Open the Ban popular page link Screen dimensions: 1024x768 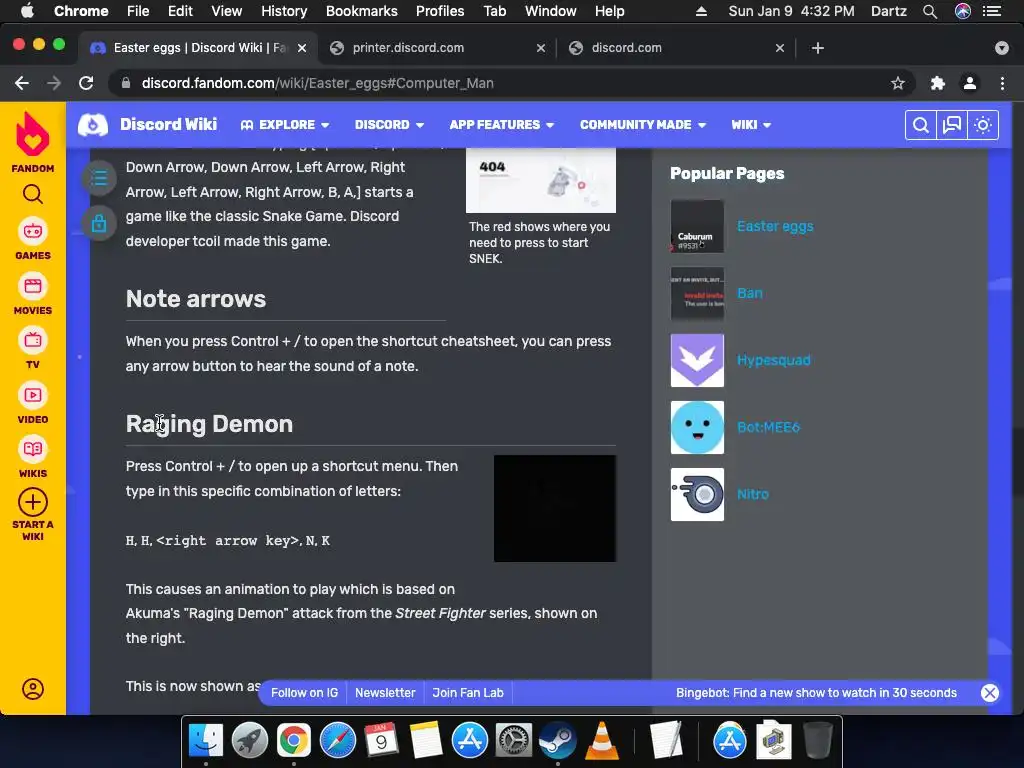click(750, 293)
